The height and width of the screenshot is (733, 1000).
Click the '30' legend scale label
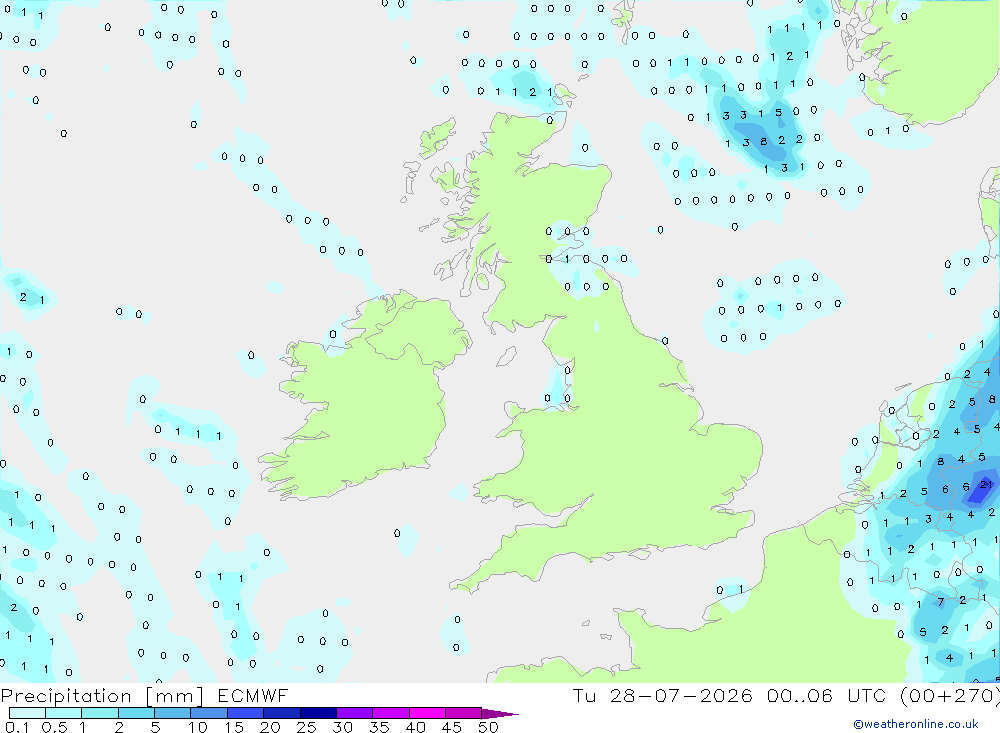pyautogui.click(x=342, y=727)
